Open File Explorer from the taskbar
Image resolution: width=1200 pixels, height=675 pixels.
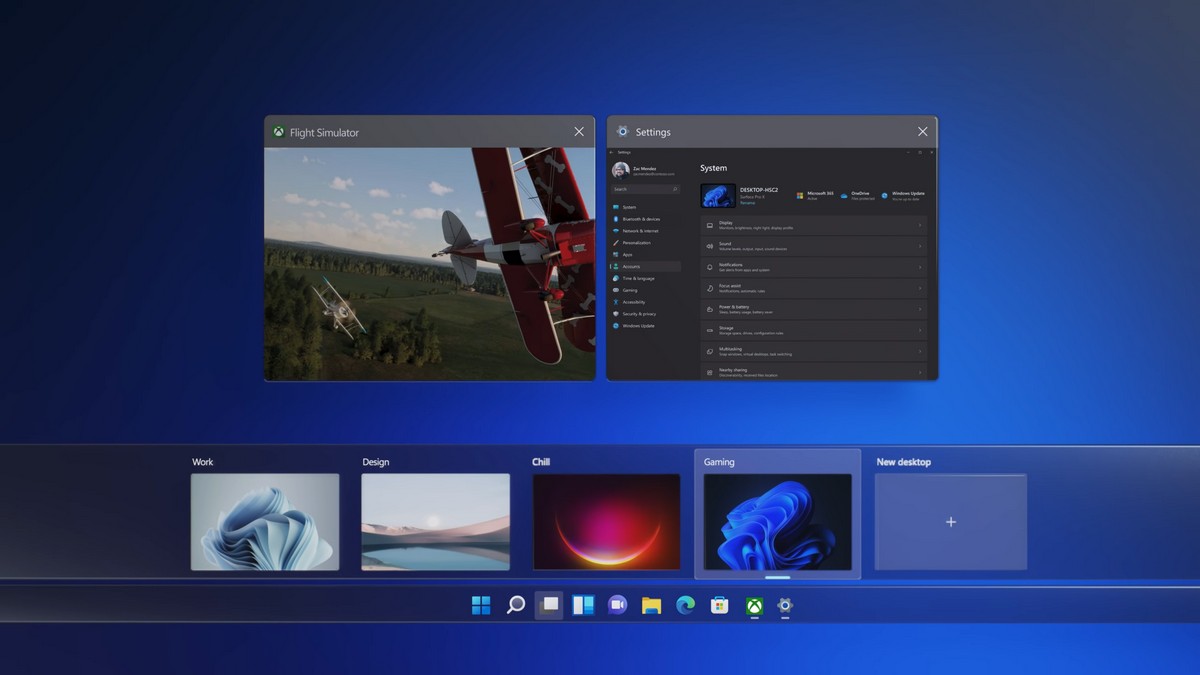click(x=651, y=605)
